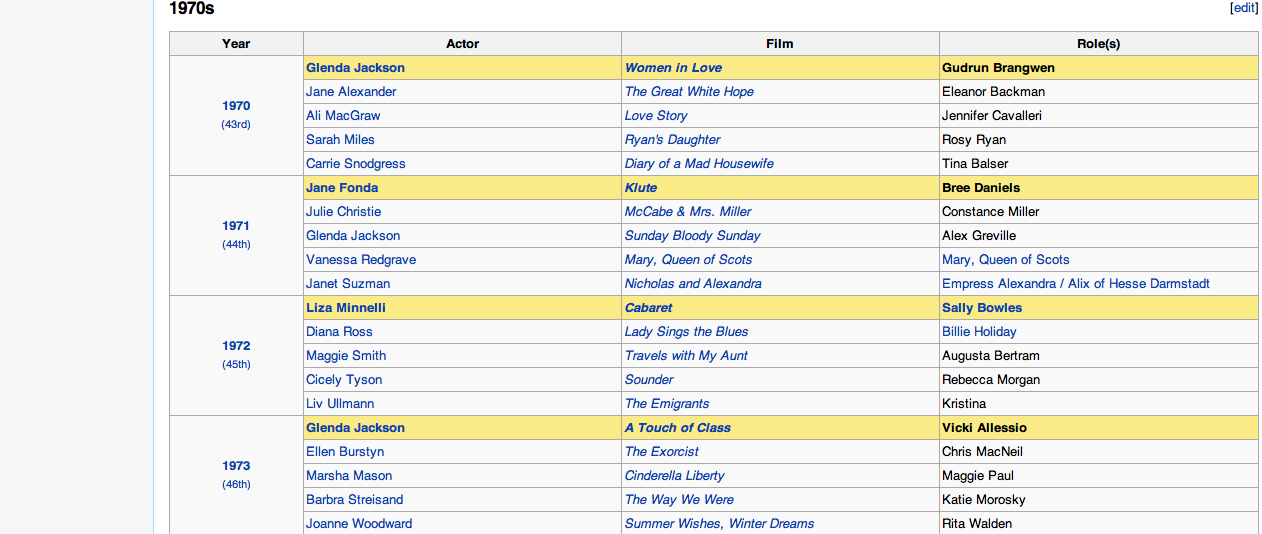The image size is (1262, 534).
Task: Open the Sarah Miles link
Action: pos(340,140)
